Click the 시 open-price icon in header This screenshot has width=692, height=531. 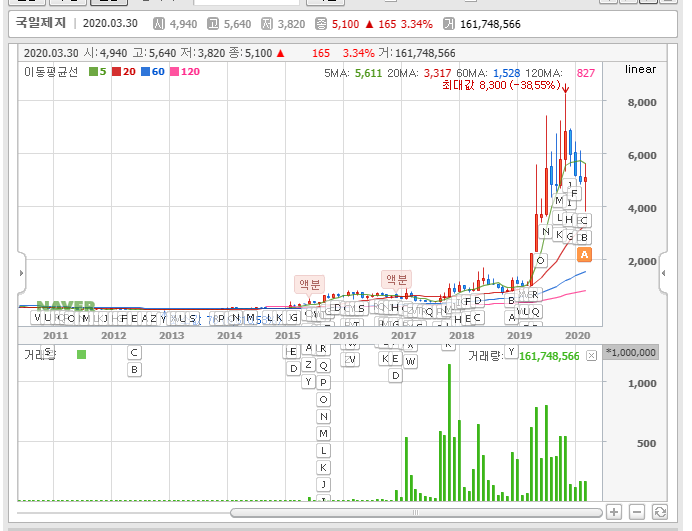click(158, 24)
